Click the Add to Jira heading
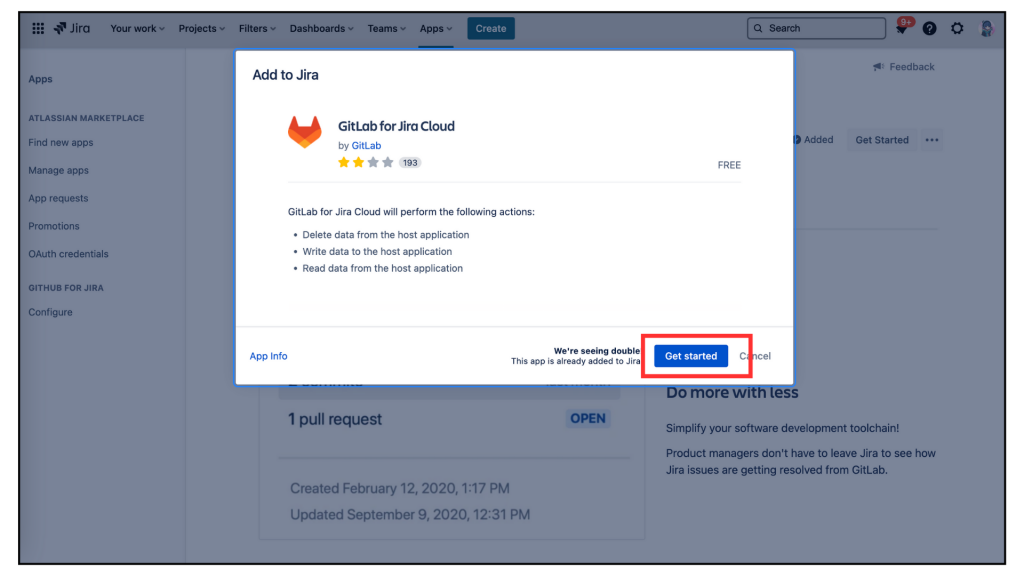The height and width of the screenshot is (576, 1024). click(285, 75)
